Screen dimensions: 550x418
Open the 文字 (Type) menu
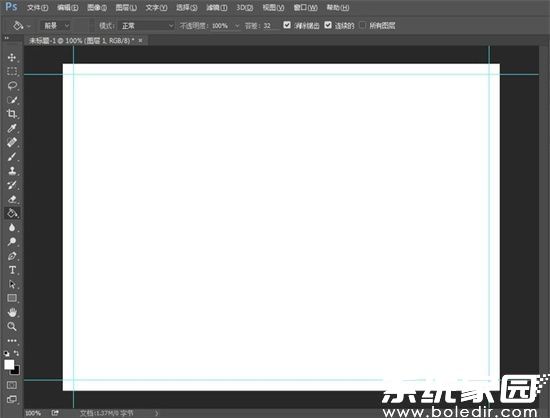pyautogui.click(x=156, y=7)
